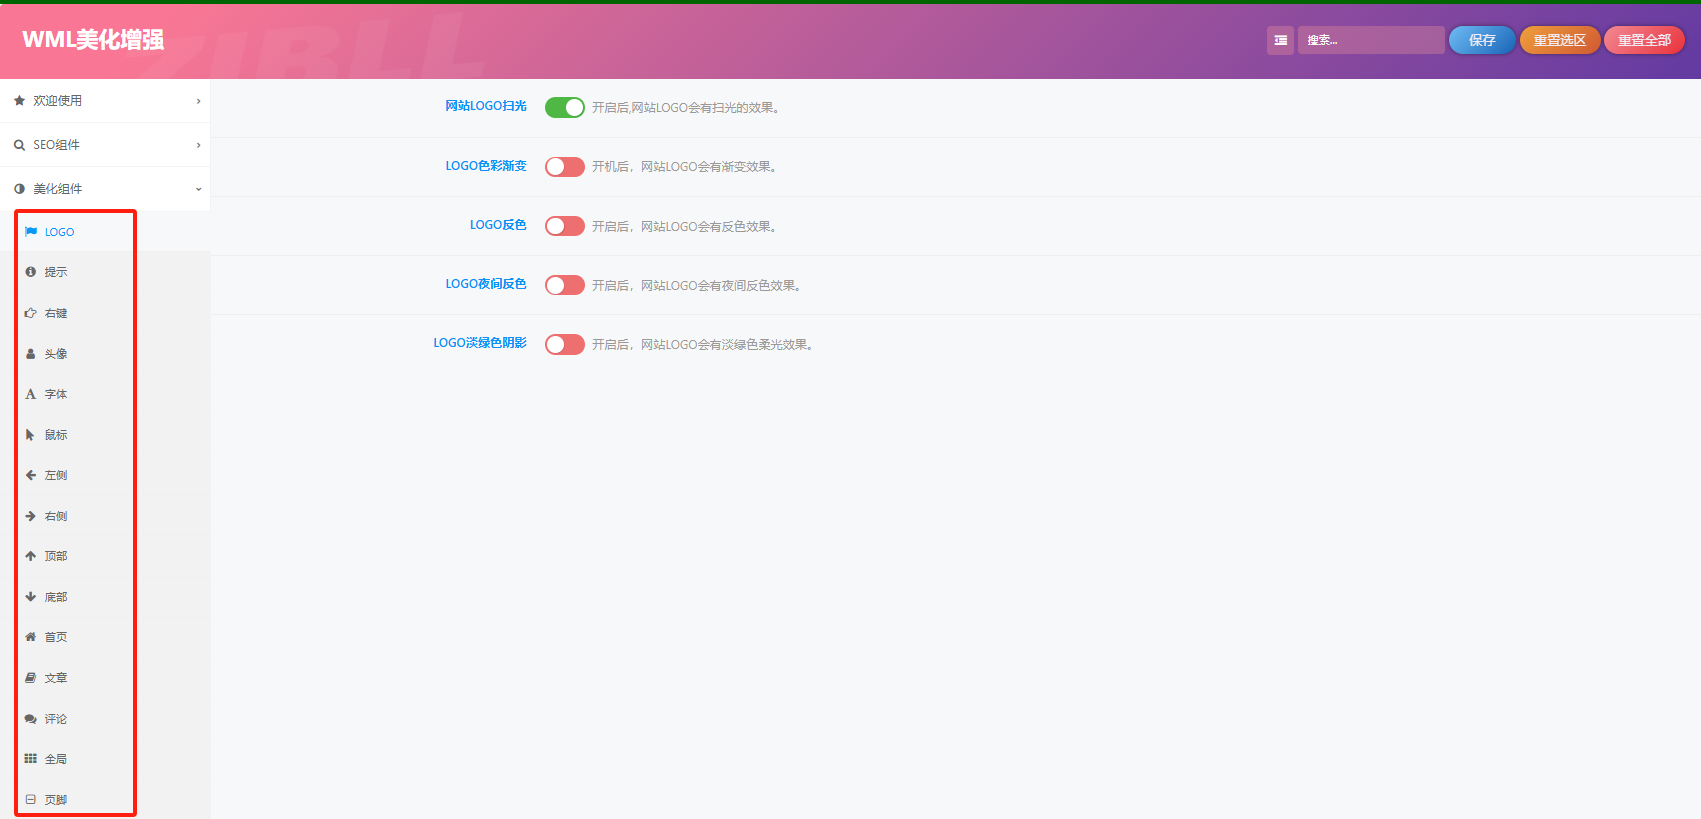
Task: Click the up arrow icon beside 顶部
Action: point(31,556)
